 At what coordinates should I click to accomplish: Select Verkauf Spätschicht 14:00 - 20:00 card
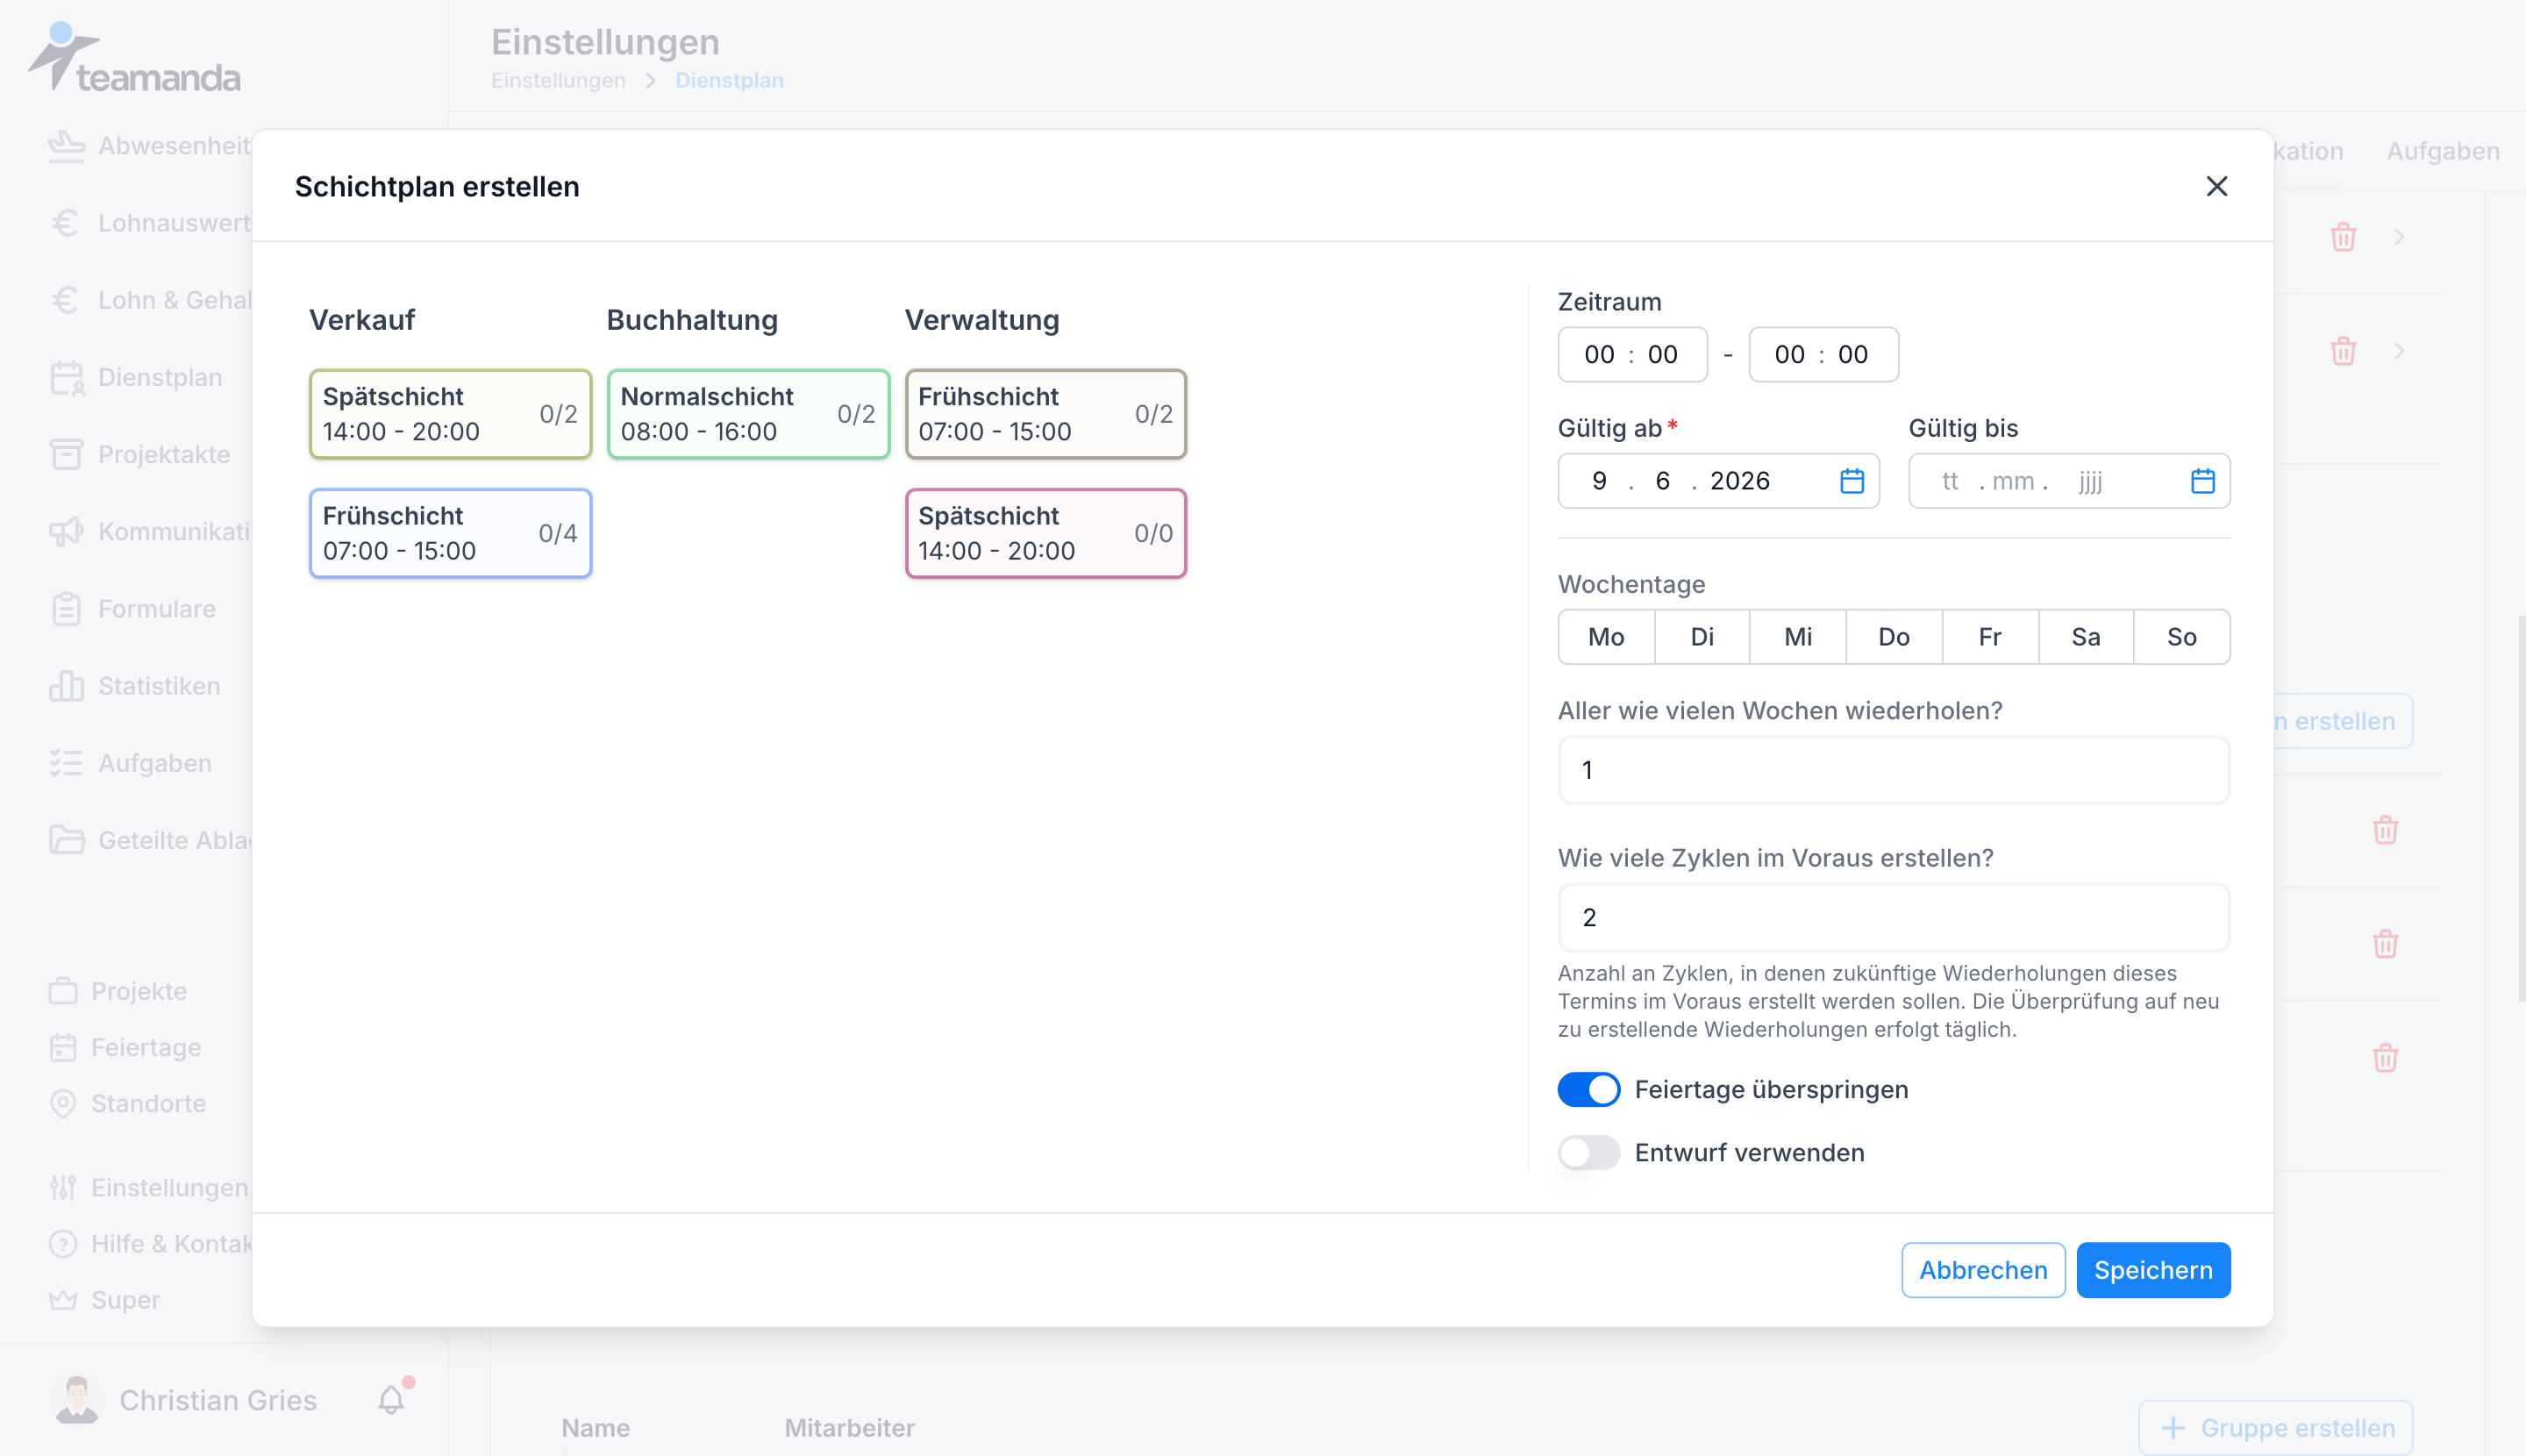[x=450, y=414]
